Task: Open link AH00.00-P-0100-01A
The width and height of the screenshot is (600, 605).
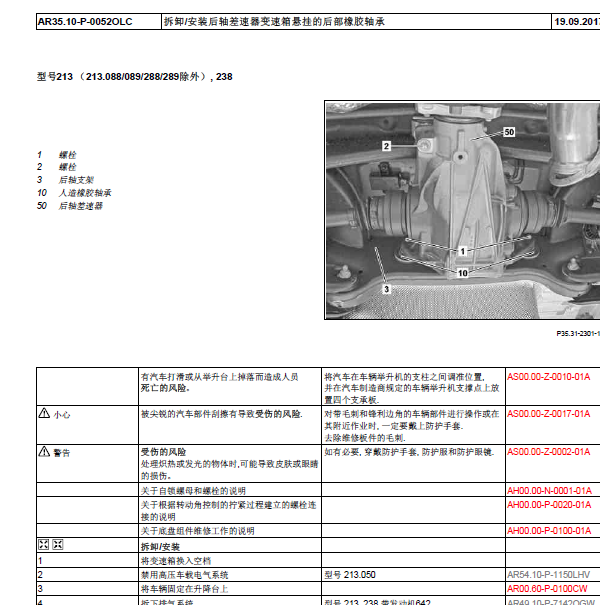Action: (549, 531)
